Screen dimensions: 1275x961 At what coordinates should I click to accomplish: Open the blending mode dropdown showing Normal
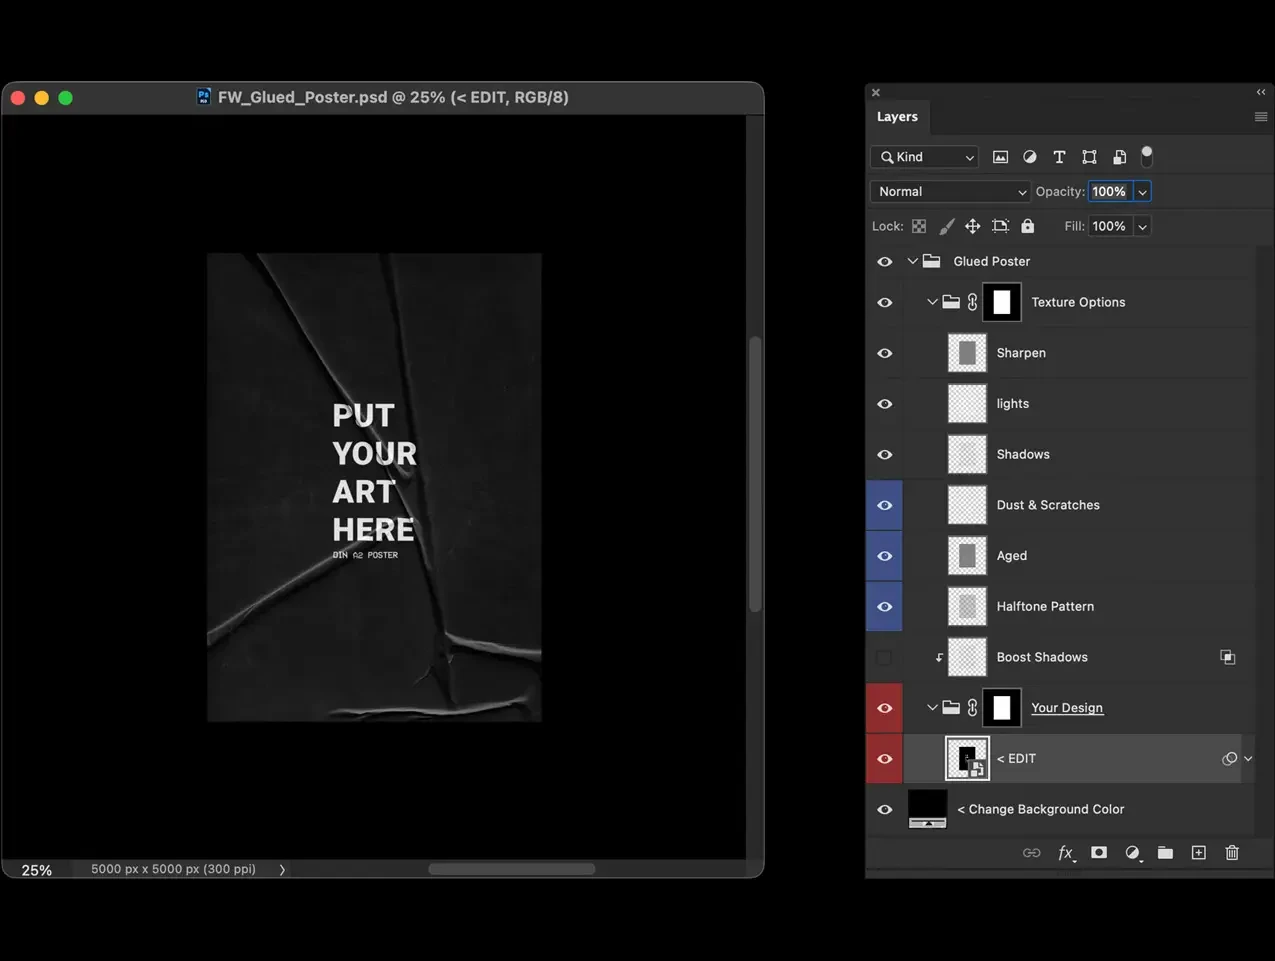point(949,191)
